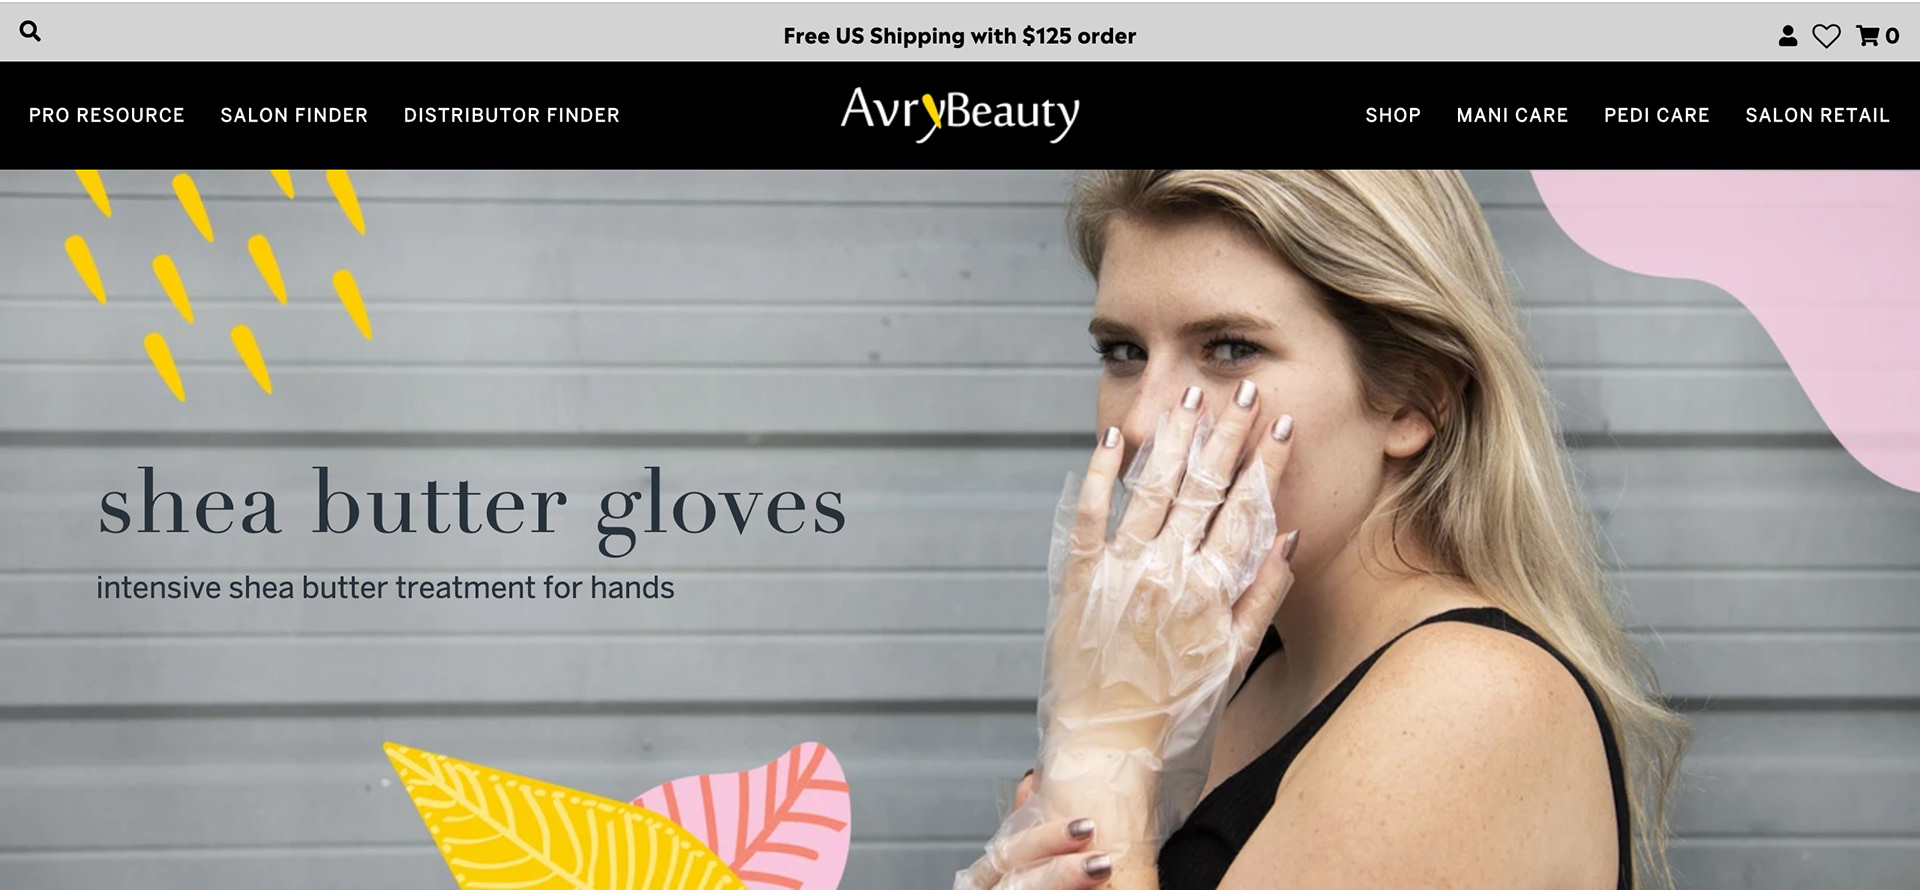
Task: Click the shea butter gloves headline
Action: click(472, 508)
